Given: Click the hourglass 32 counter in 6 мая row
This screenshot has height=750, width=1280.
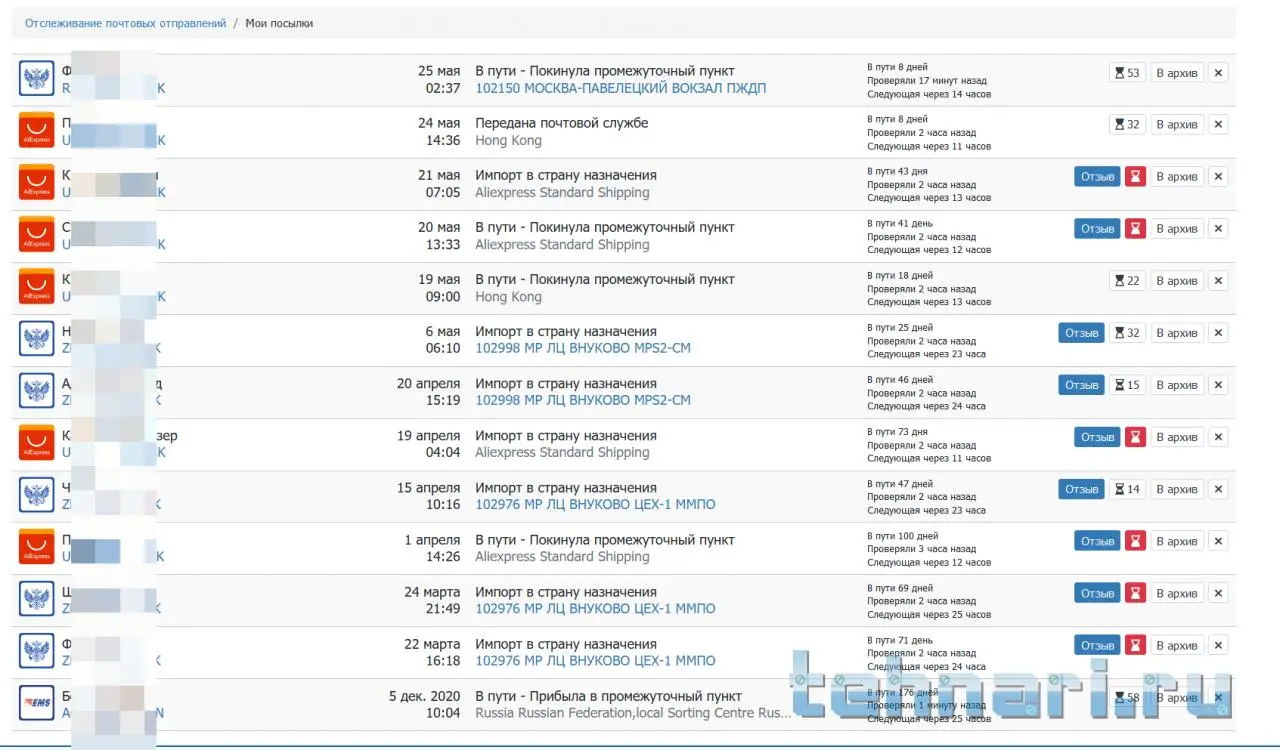Looking at the screenshot, I should [x=1127, y=333].
